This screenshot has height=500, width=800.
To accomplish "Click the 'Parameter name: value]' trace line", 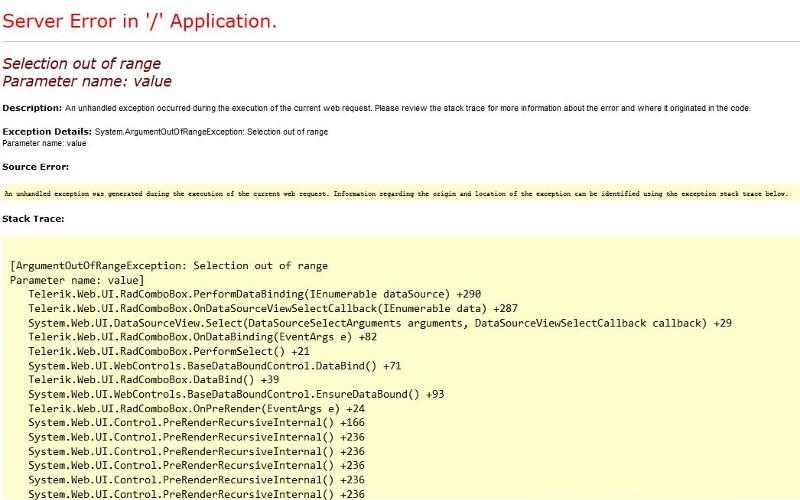I will click(x=77, y=280).
